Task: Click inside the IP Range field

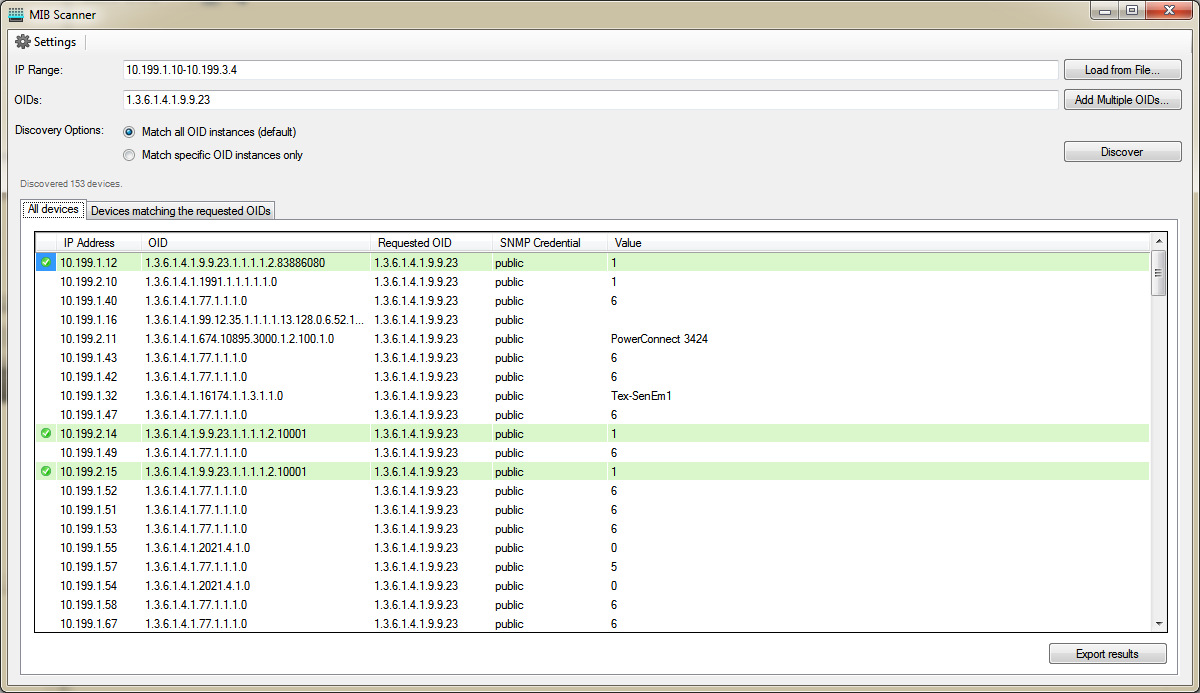Action: [x=588, y=70]
